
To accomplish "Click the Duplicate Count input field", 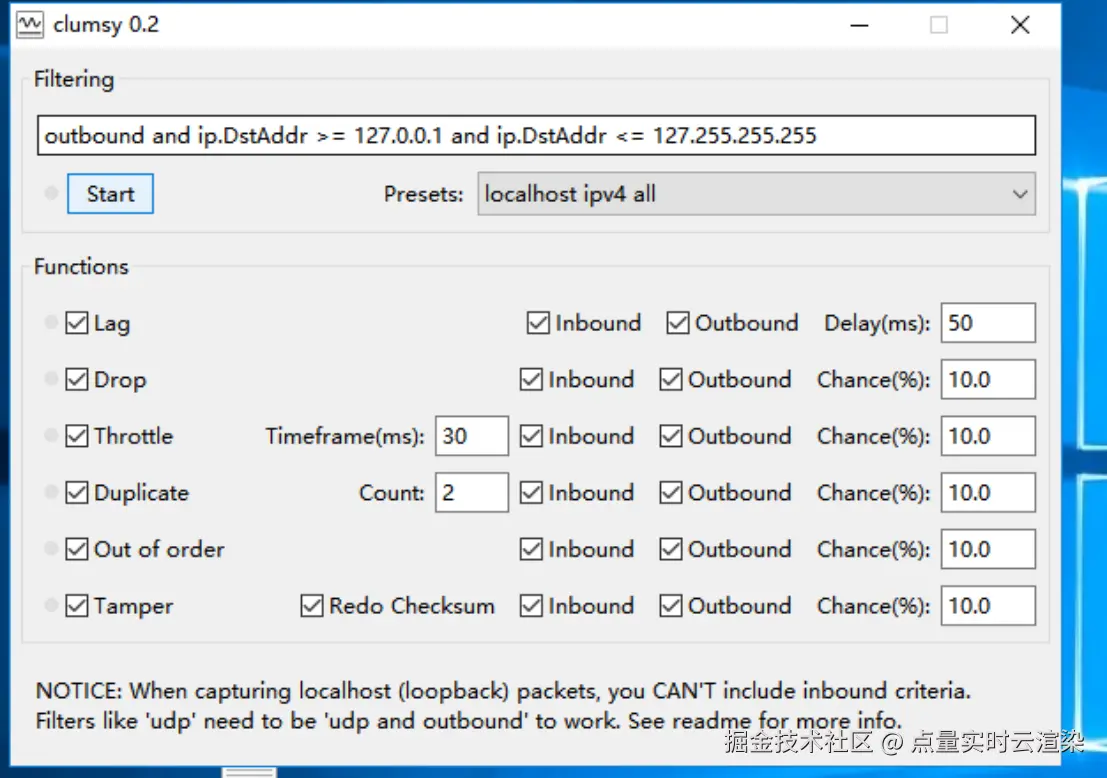I will [472, 493].
